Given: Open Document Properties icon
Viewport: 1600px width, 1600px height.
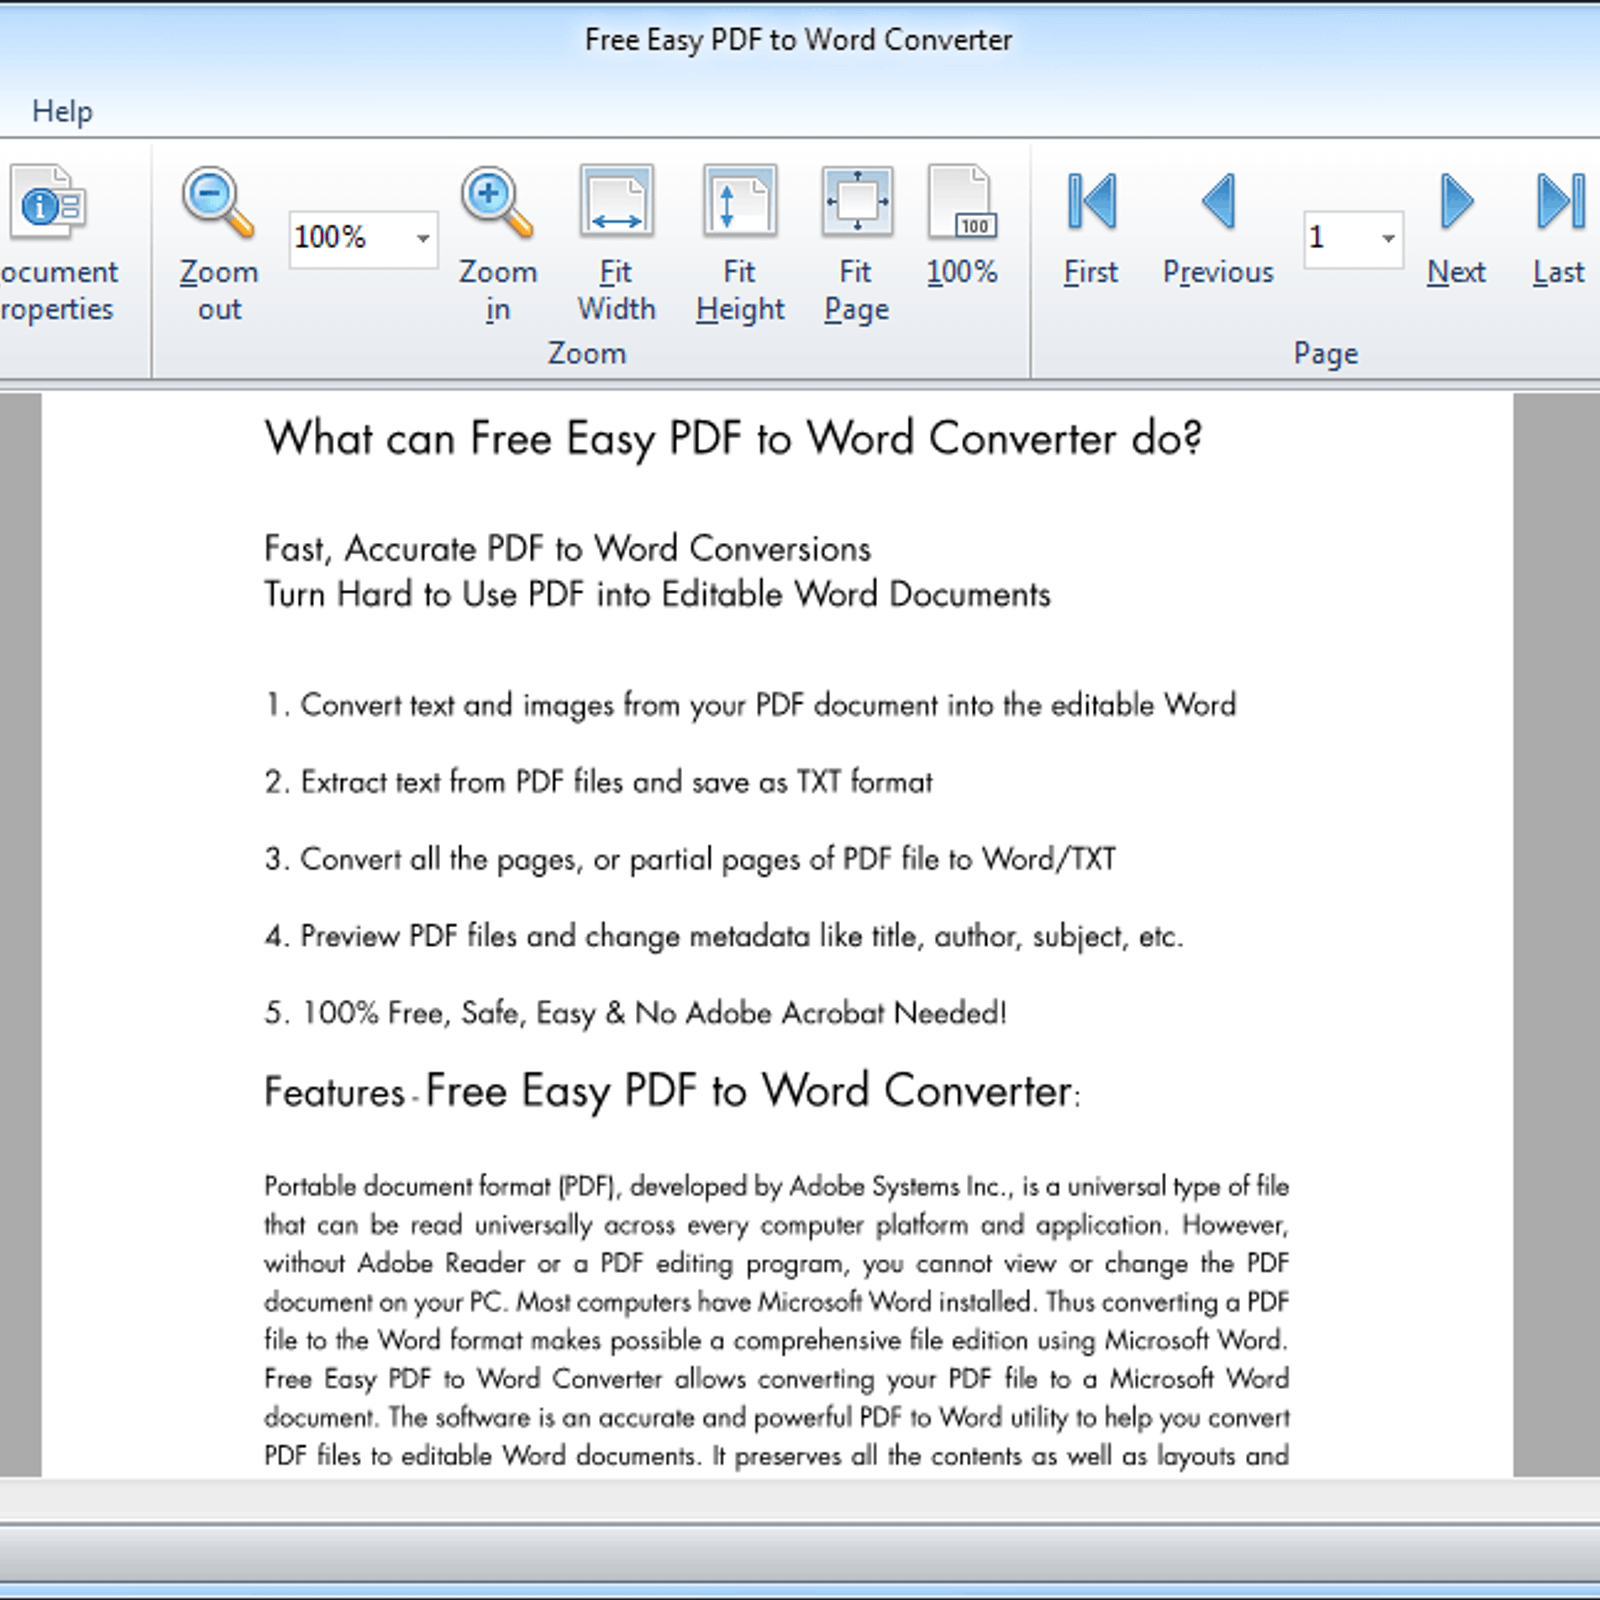Looking at the screenshot, I should [x=48, y=202].
